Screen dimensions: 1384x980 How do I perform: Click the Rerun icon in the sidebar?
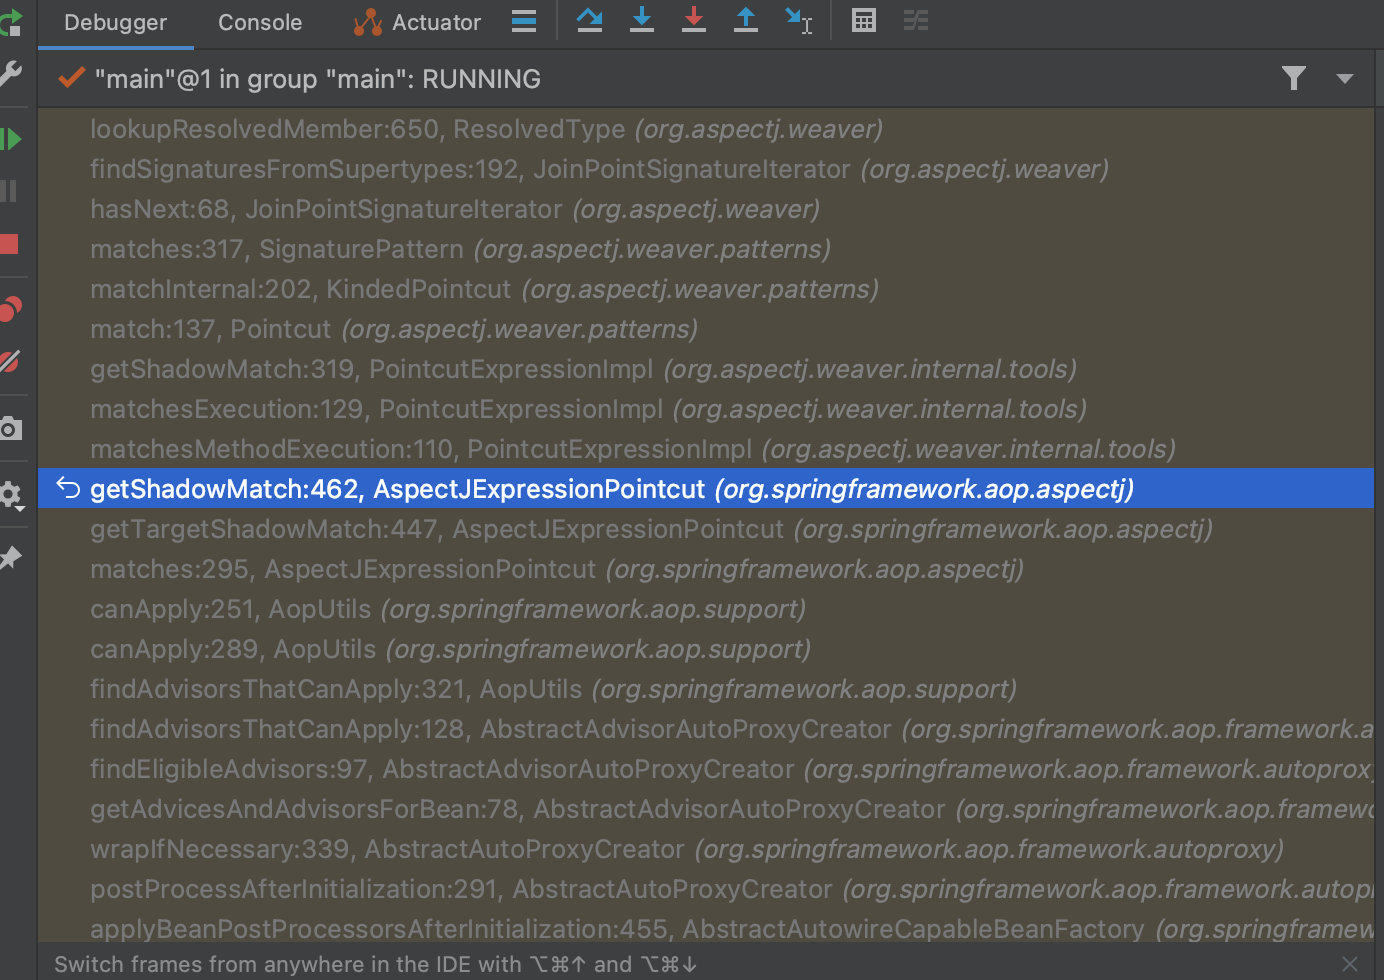tap(11, 22)
